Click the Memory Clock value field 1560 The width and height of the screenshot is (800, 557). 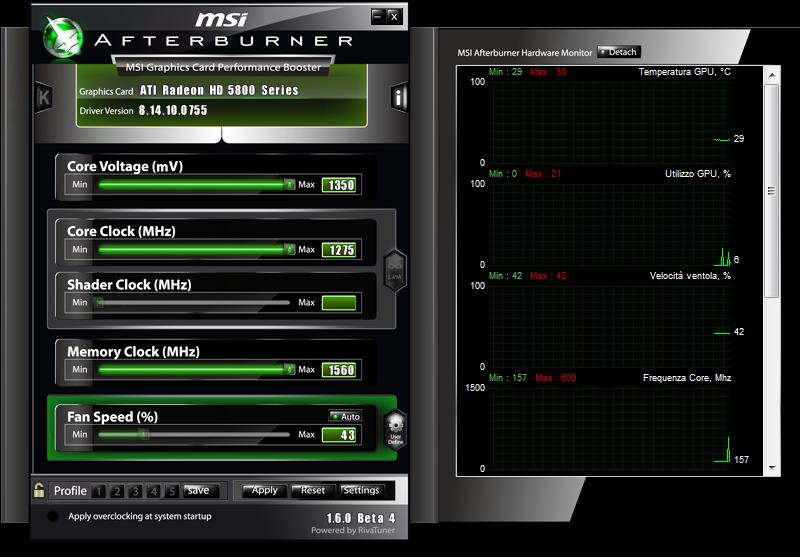pyautogui.click(x=339, y=370)
